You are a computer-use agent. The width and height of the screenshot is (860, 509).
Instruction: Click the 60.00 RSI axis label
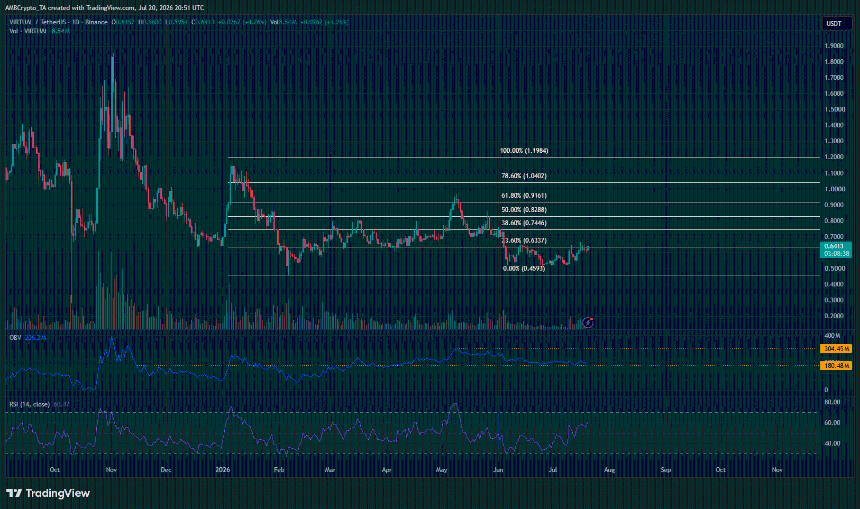[x=833, y=423]
